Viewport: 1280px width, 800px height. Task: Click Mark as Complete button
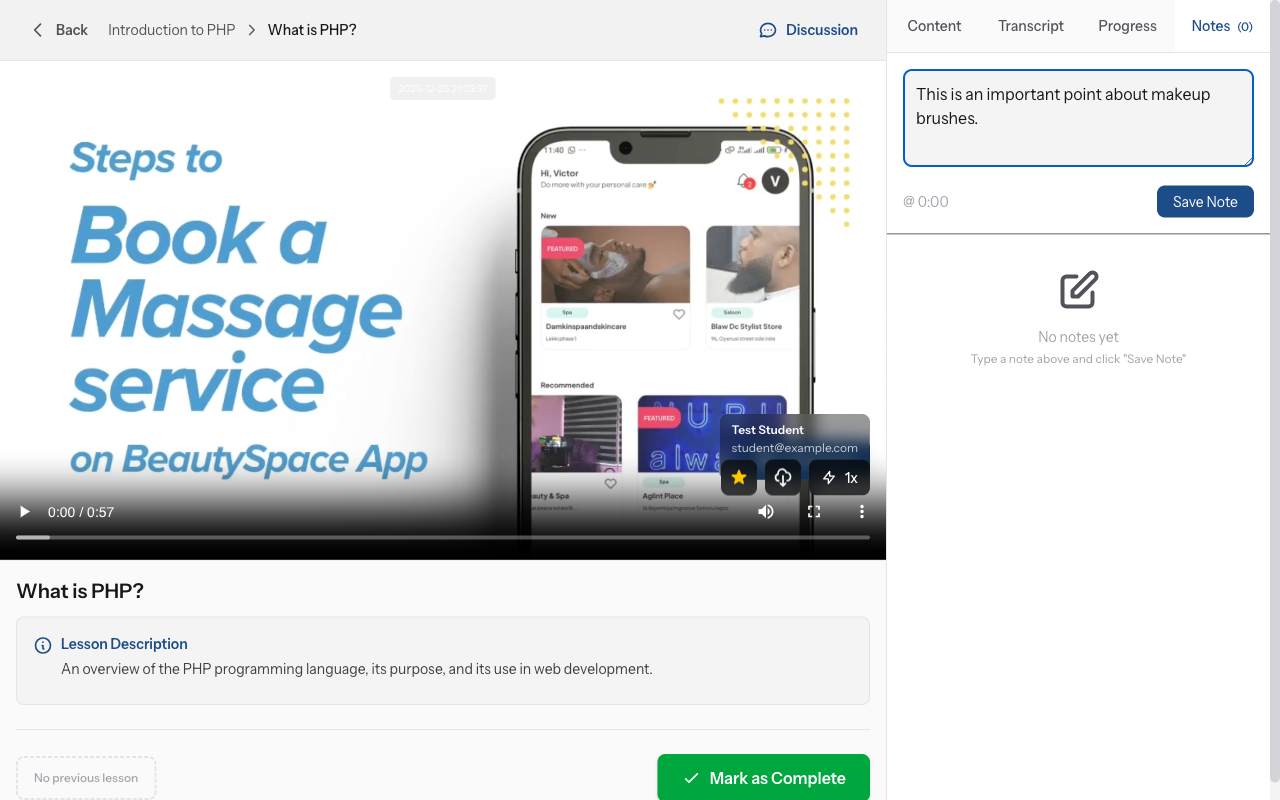763,778
